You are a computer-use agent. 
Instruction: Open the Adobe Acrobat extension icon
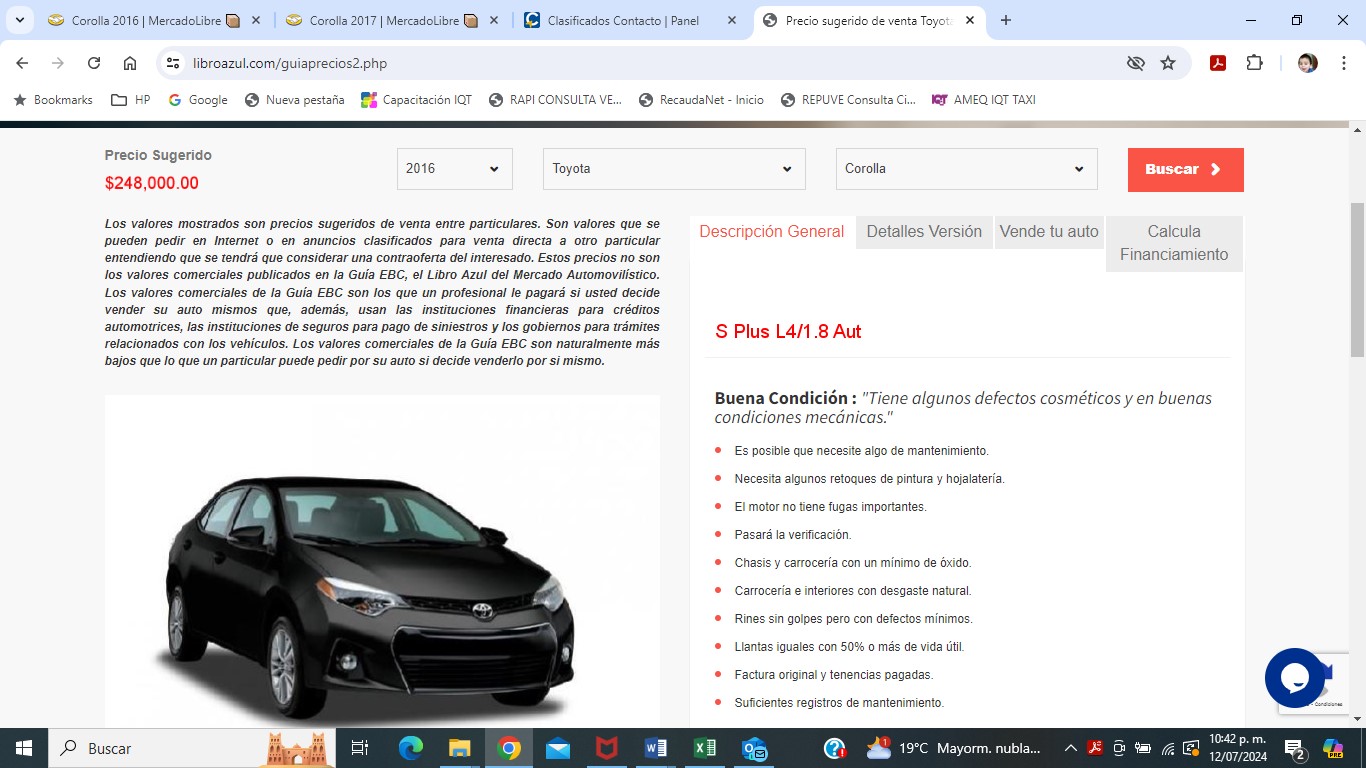coord(1218,63)
